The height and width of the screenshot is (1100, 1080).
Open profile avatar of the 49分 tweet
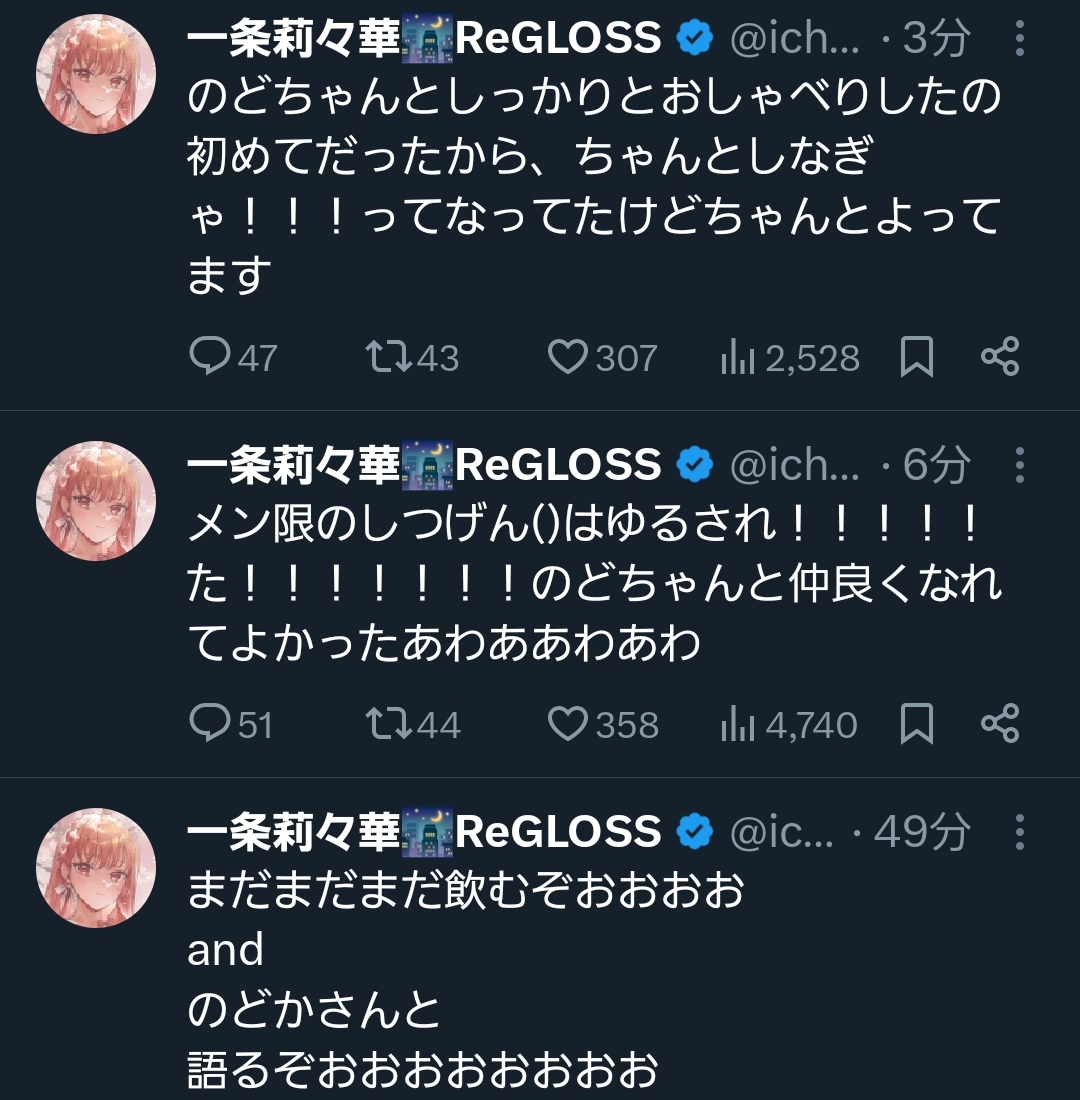coord(96,868)
